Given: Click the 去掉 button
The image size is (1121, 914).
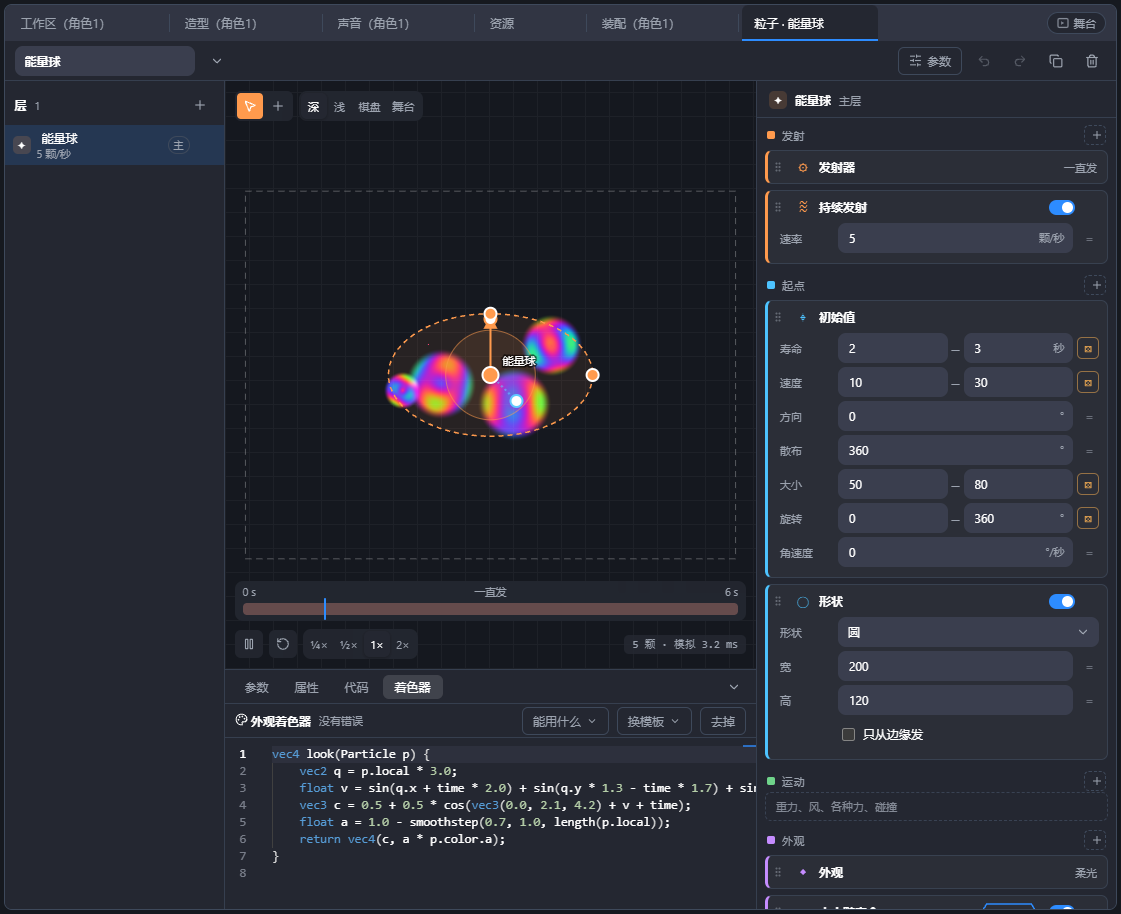Looking at the screenshot, I should pos(723,722).
